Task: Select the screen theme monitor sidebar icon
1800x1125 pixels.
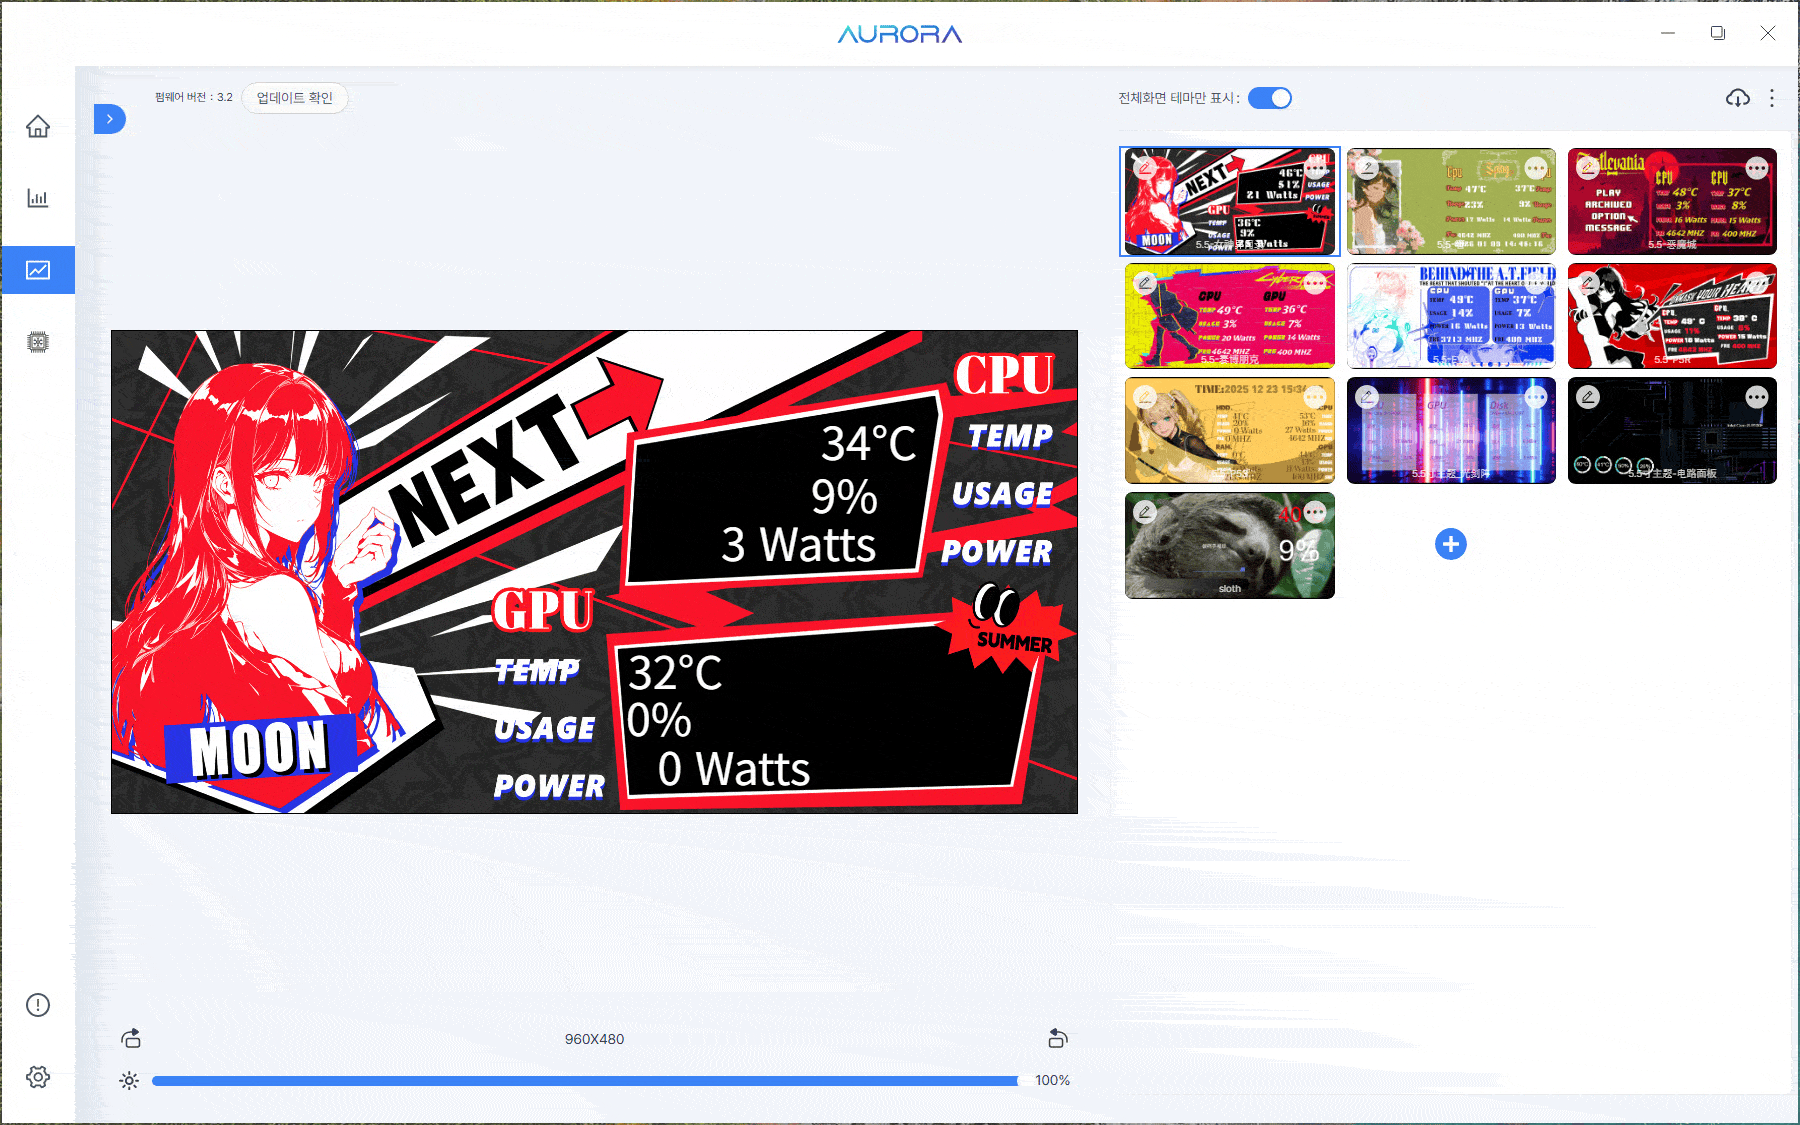Action: [38, 270]
